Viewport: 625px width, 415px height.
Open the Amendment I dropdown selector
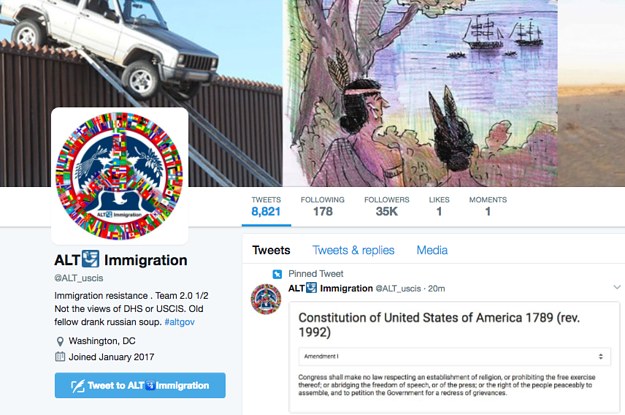point(454,356)
